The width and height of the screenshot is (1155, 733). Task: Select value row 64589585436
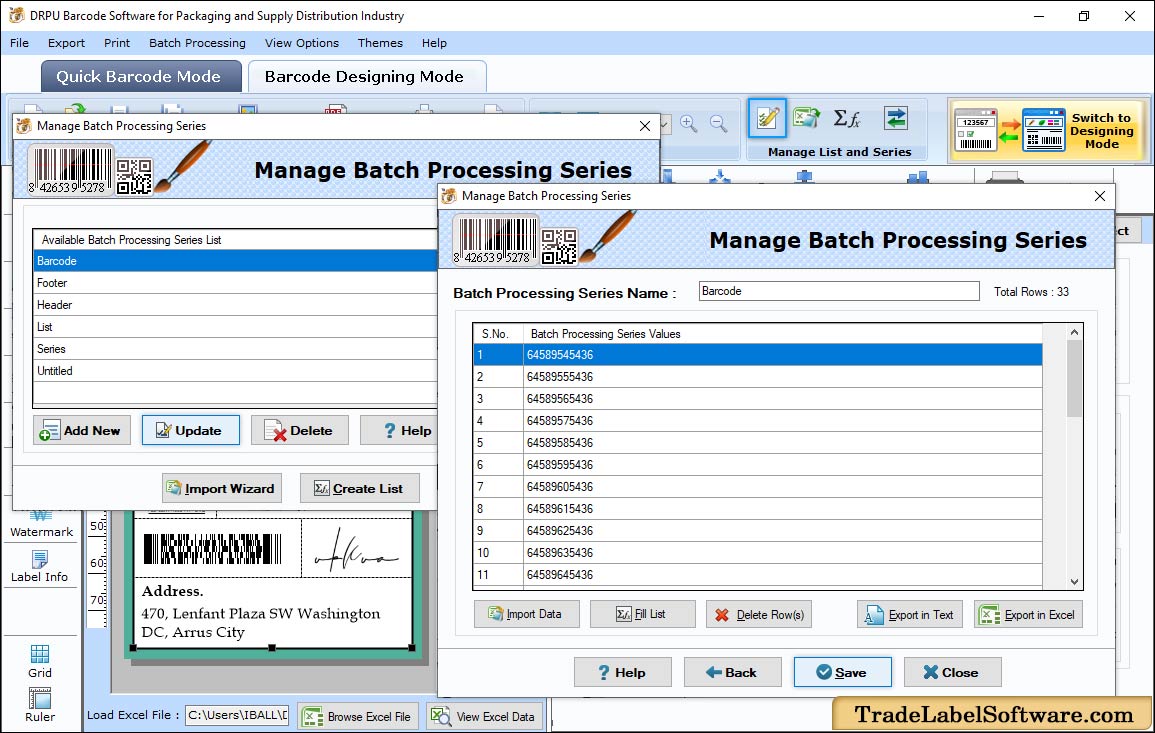pyautogui.click(x=758, y=443)
